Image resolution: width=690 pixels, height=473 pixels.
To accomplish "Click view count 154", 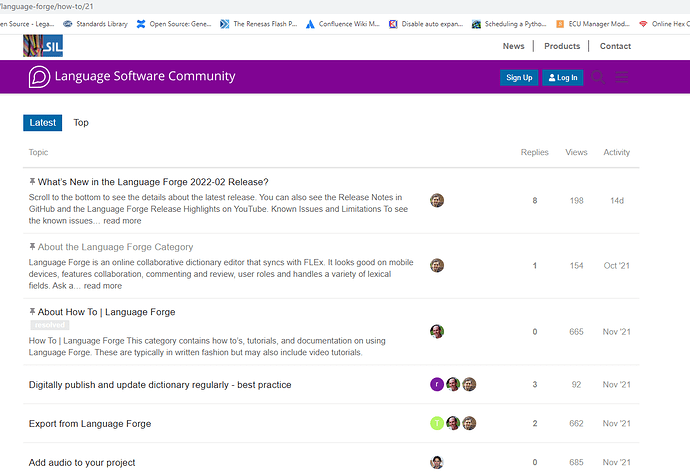I will click(576, 266).
